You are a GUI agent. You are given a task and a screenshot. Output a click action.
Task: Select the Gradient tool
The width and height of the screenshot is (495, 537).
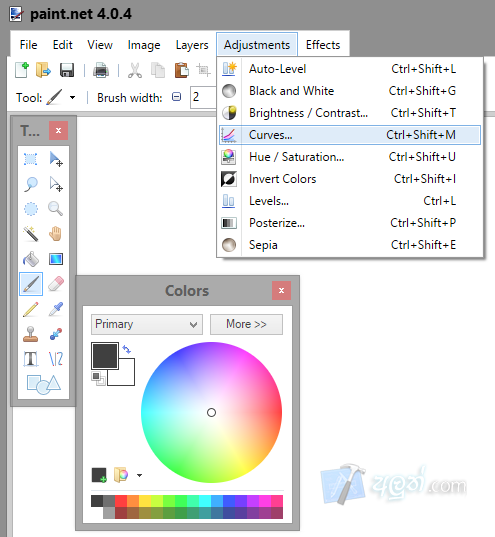(x=55, y=259)
